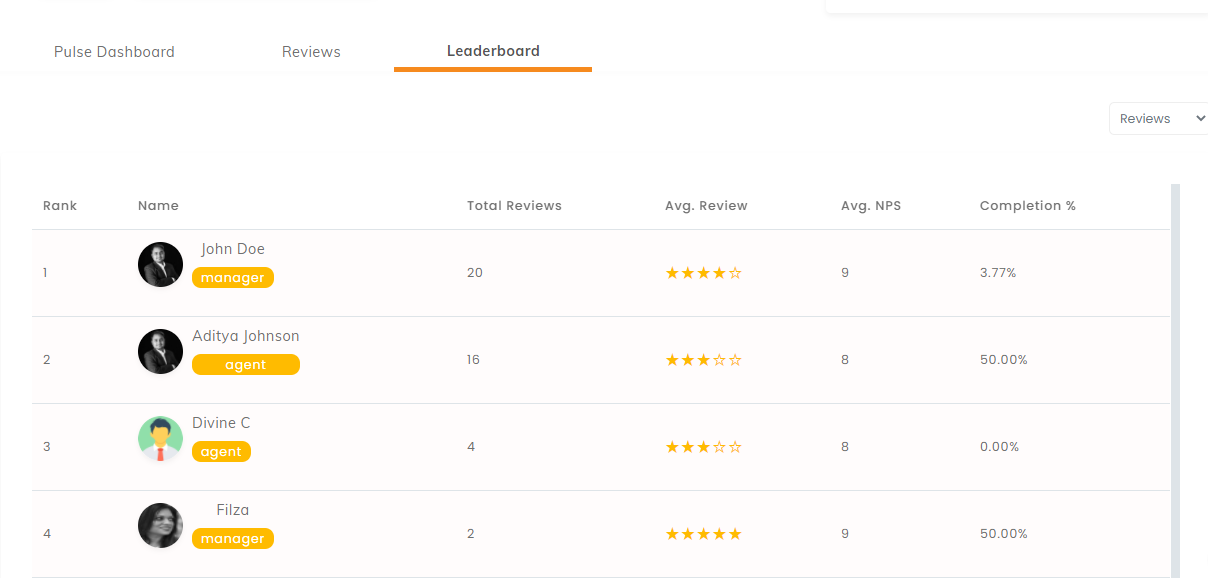Click Aditya Johnson's three-star rating
This screenshot has height=578, width=1208.
coord(704,360)
